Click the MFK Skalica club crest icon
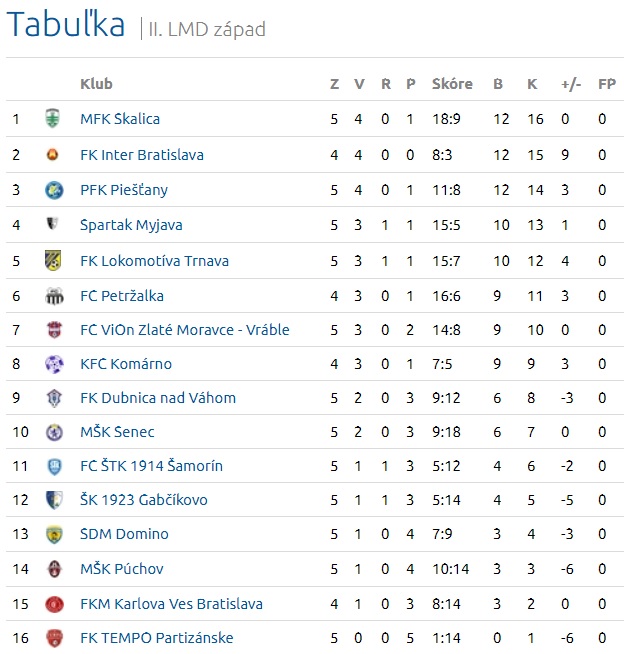 point(53,119)
